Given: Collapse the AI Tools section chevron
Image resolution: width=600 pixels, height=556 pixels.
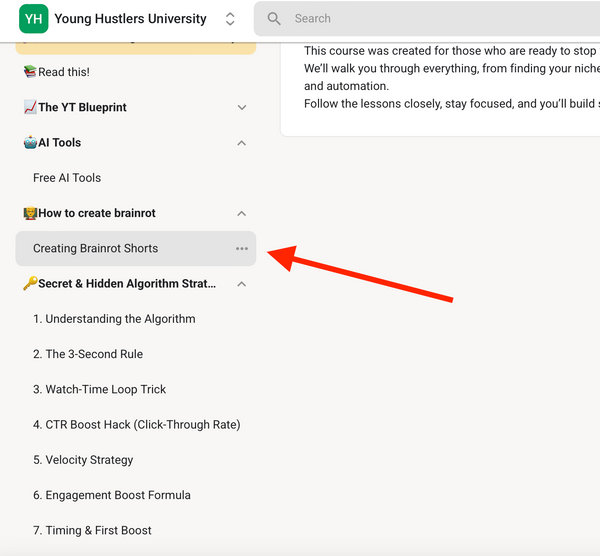Looking at the screenshot, I should tap(241, 143).
